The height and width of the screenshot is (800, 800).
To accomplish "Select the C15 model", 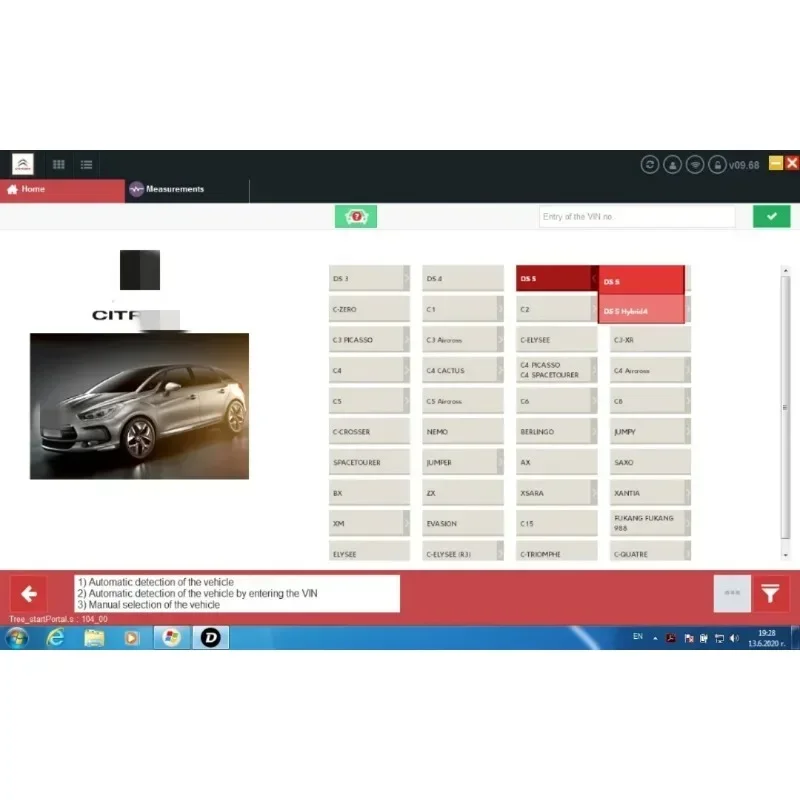I will 557,523.
